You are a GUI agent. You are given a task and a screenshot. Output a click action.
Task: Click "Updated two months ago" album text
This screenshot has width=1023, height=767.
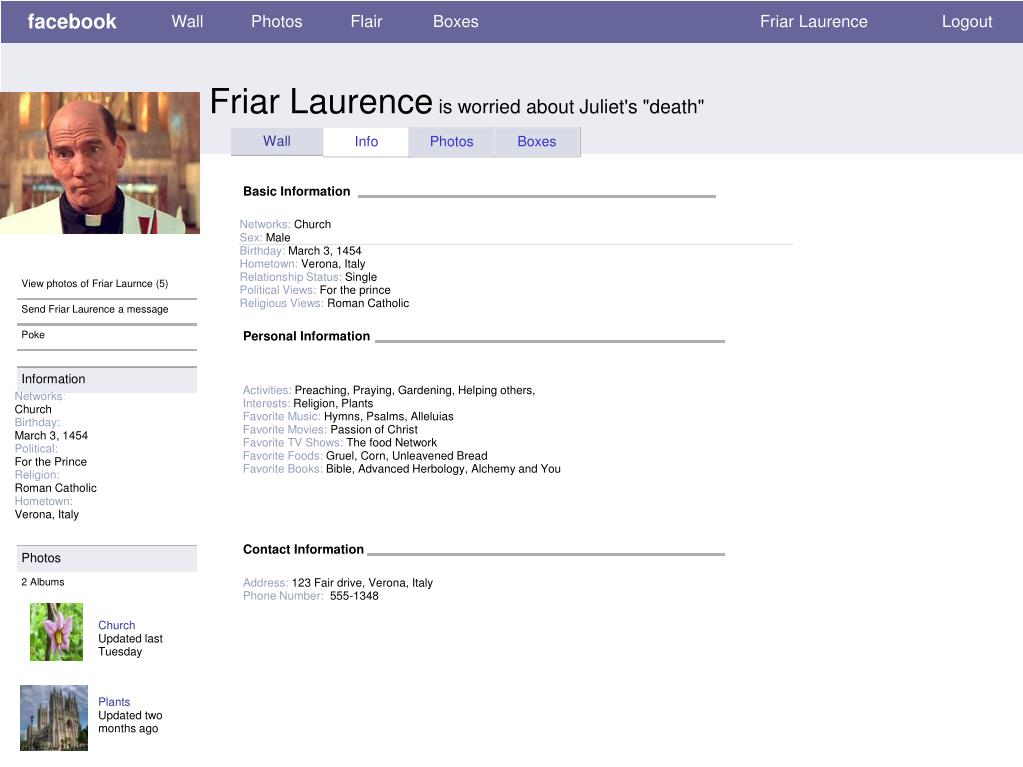pos(130,722)
